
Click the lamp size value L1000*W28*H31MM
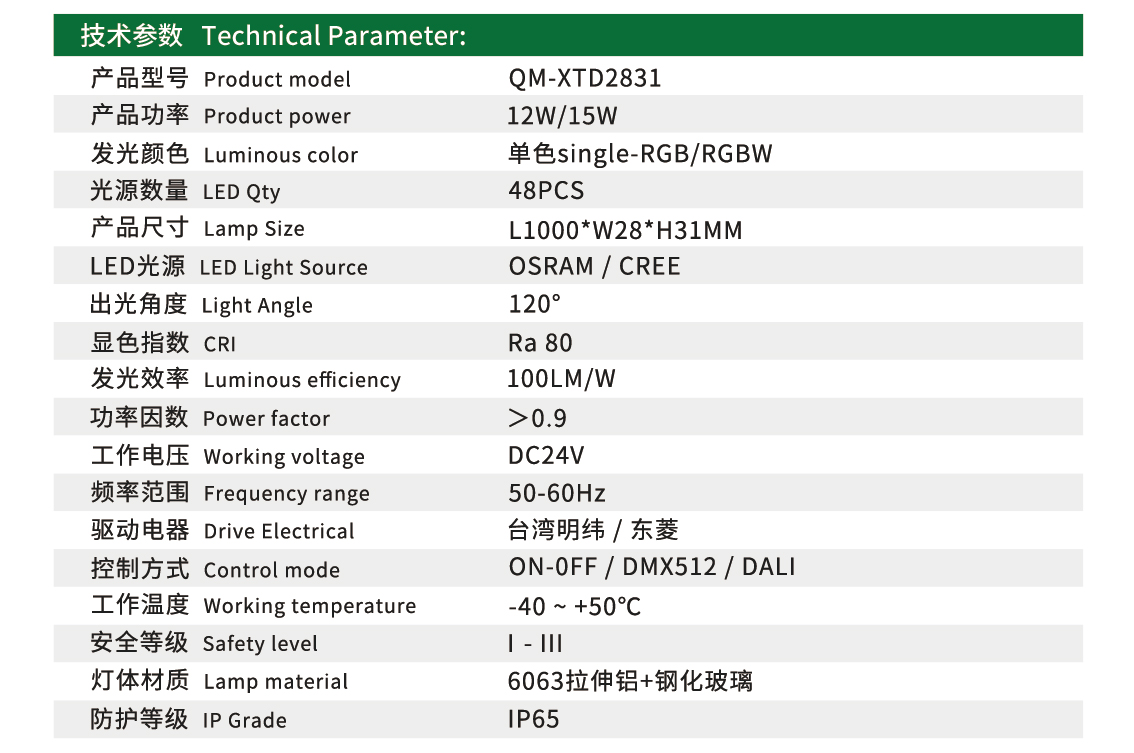[x=625, y=230]
